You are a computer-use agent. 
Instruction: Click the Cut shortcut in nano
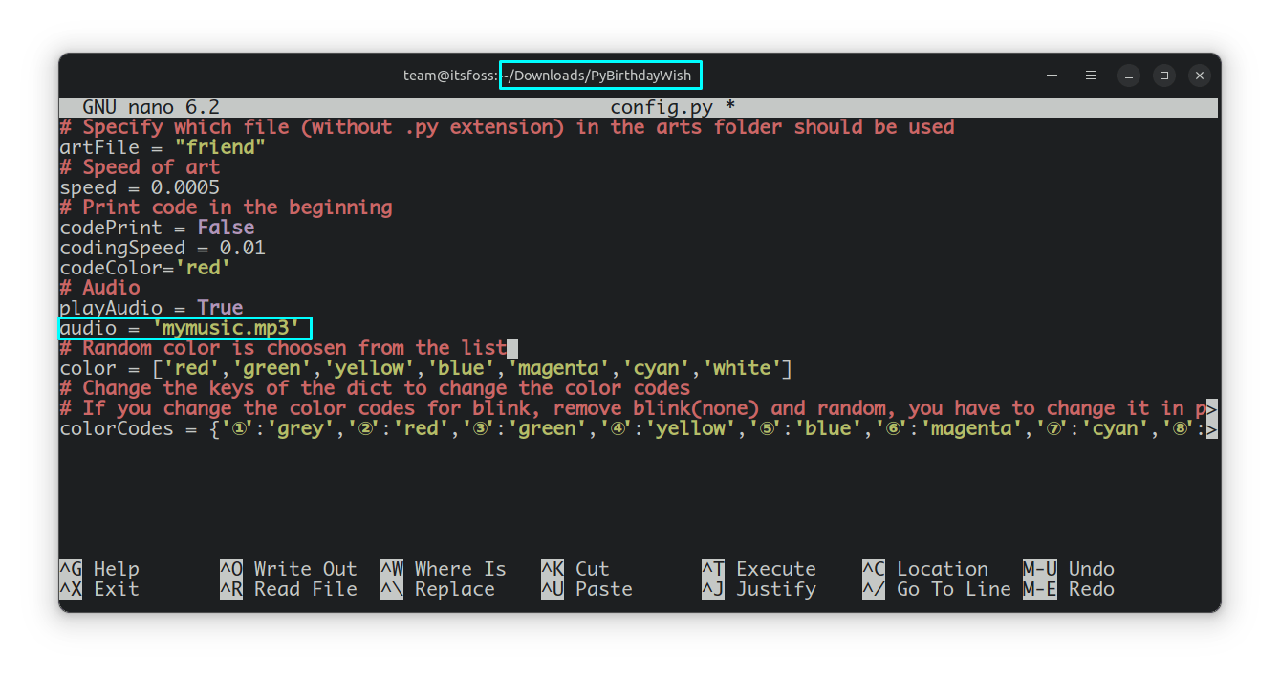click(592, 569)
